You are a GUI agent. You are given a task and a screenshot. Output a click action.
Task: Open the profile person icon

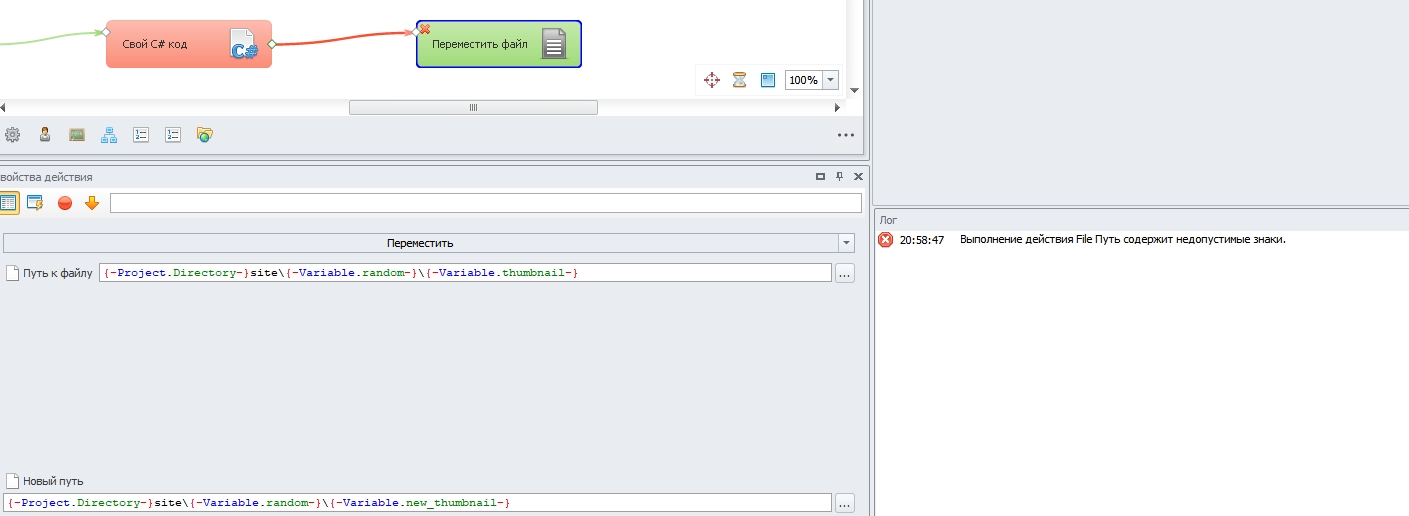click(x=45, y=134)
